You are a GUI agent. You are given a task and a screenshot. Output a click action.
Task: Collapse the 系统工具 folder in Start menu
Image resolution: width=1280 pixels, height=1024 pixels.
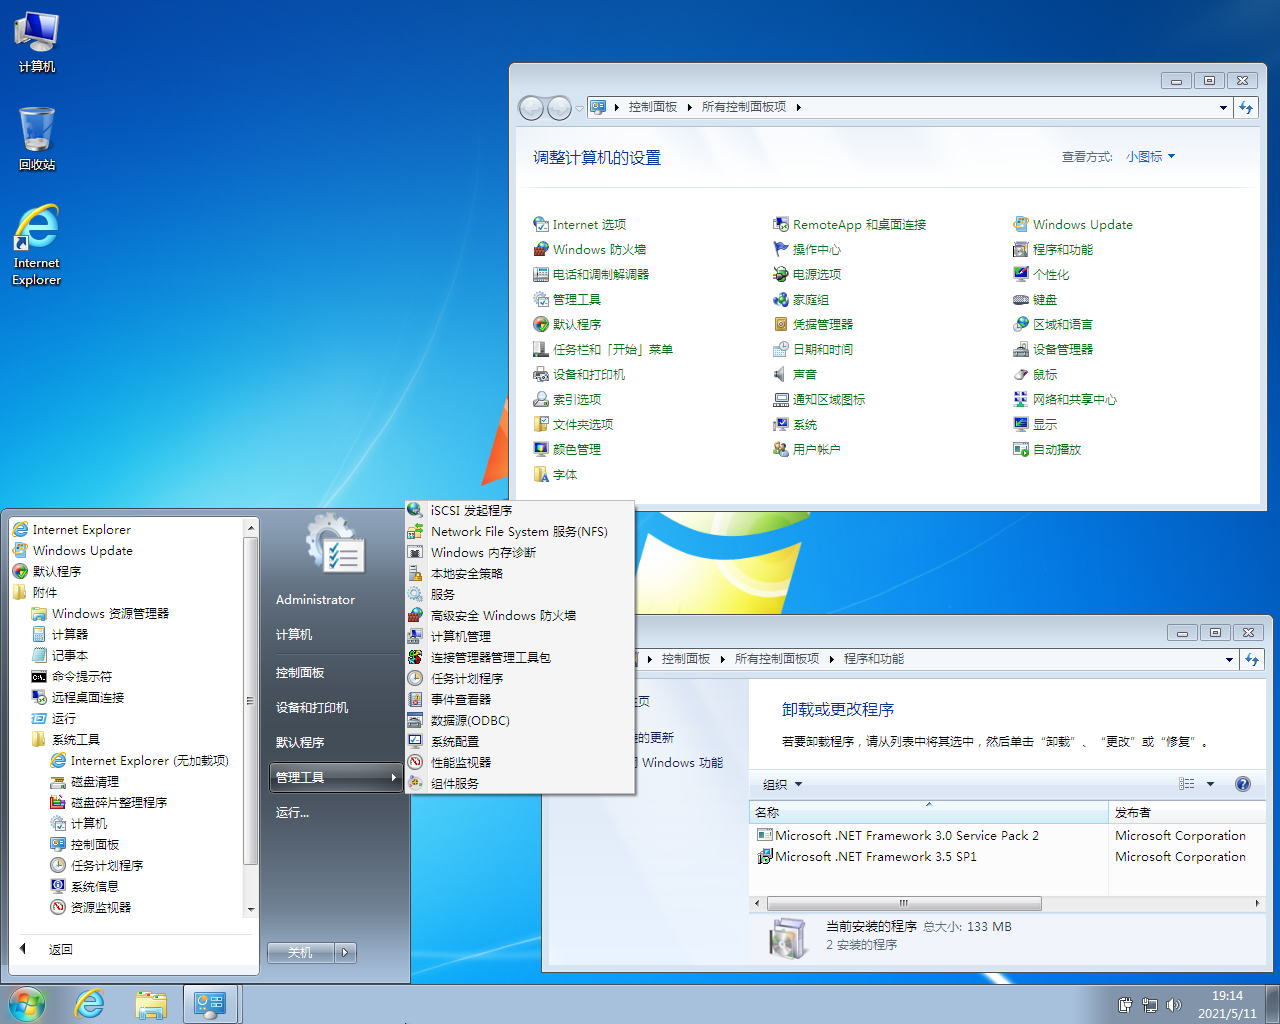75,740
